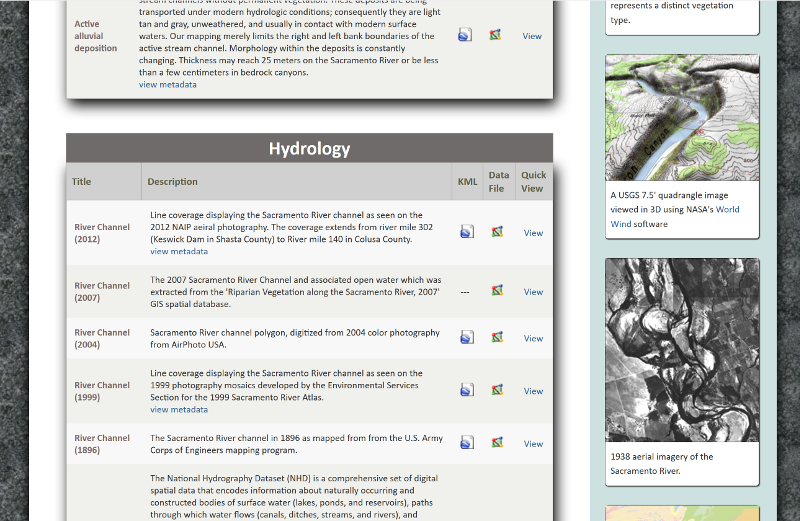Download data file for River Channel (1999)
This screenshot has width=800, height=521.
tap(496, 390)
